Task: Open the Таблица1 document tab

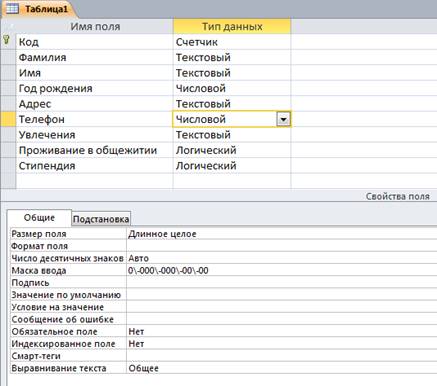Action: pyautogui.click(x=39, y=9)
